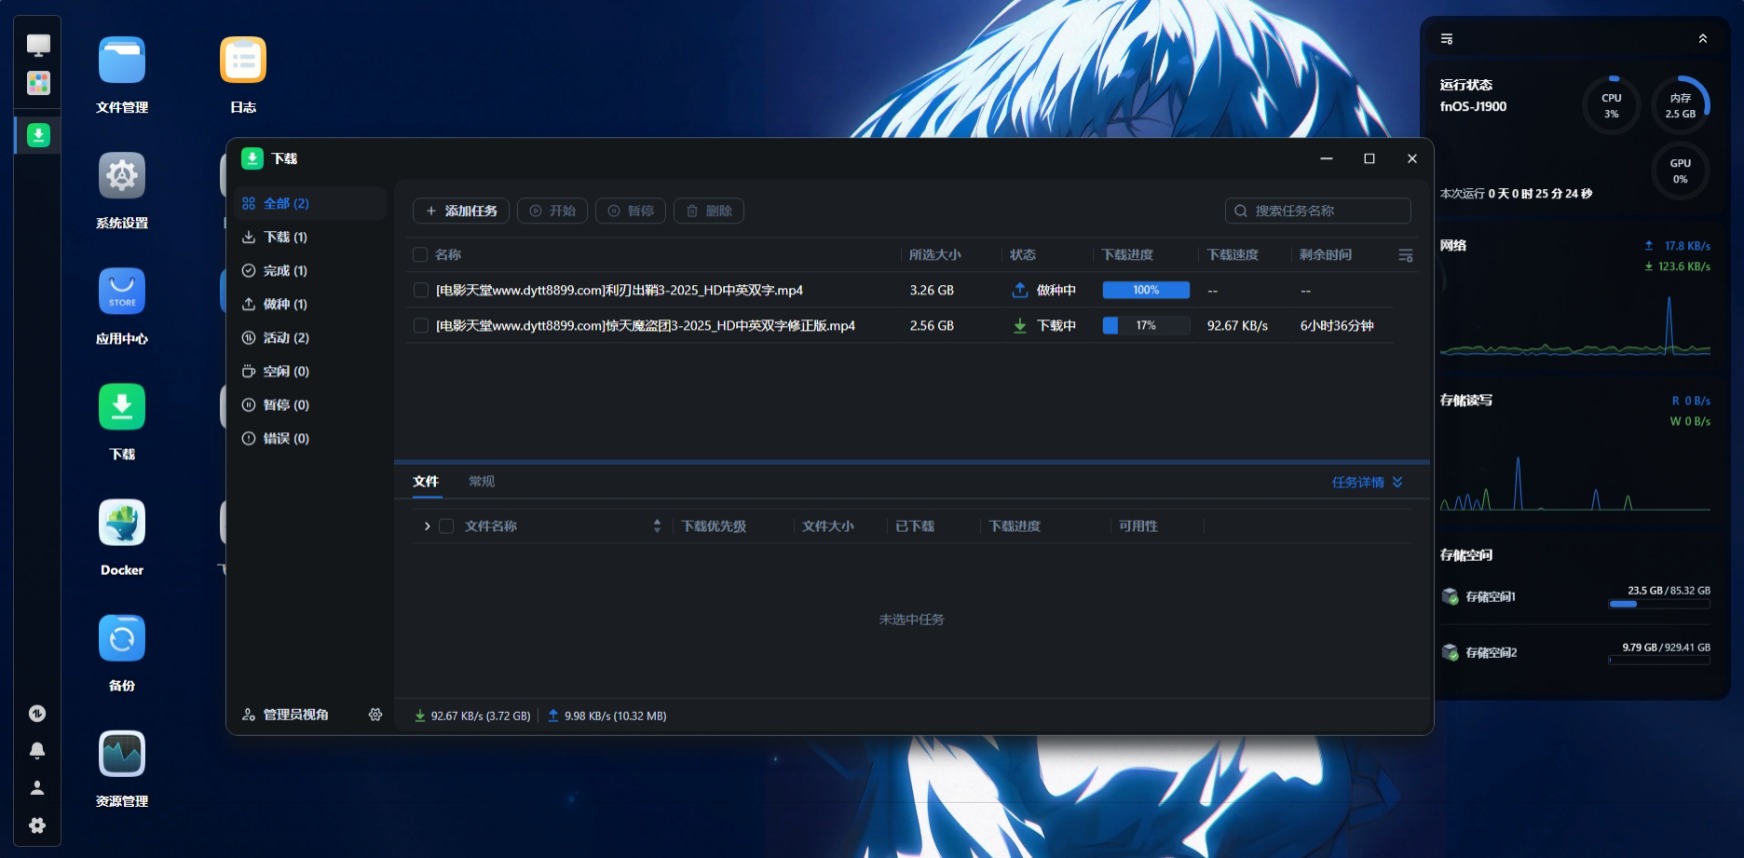Open 资源管理 monitor icon
This screenshot has height=858, width=1744.
(x=122, y=754)
